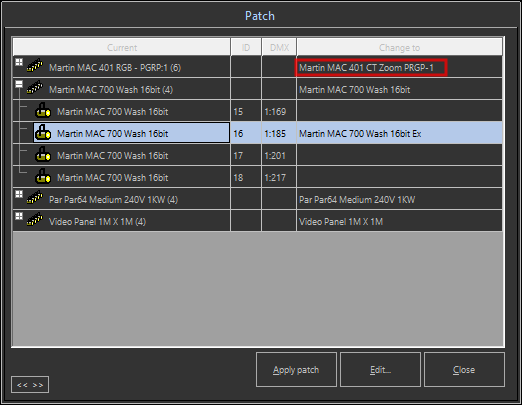Select Martin MAC 700 Wash 16bit (4) group row
Screen dimensions: 522x405
(x=257, y=89)
